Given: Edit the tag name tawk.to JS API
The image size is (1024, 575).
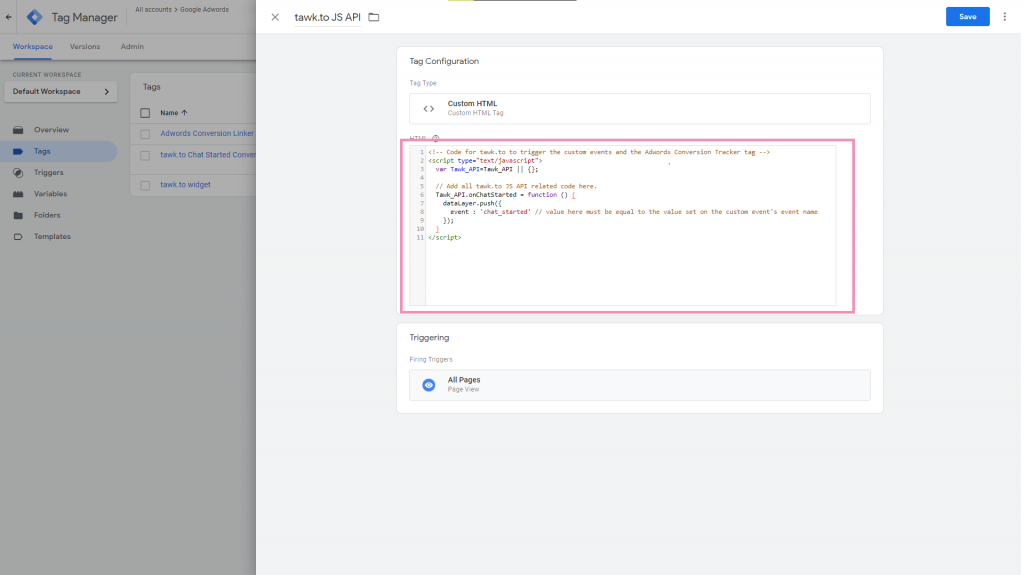Looking at the screenshot, I should [x=327, y=17].
